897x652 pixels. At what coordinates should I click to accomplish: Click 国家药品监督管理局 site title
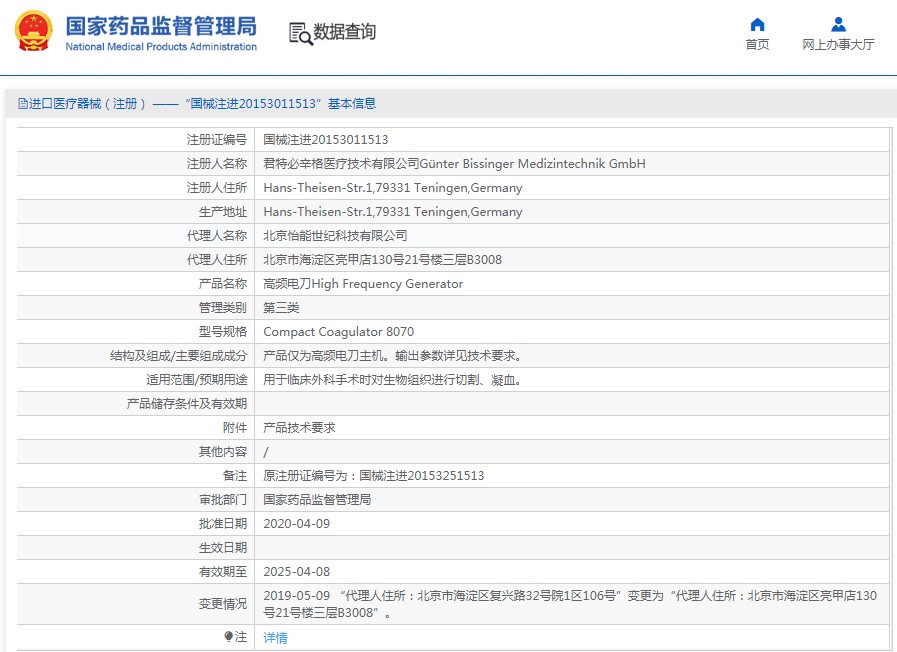161,26
